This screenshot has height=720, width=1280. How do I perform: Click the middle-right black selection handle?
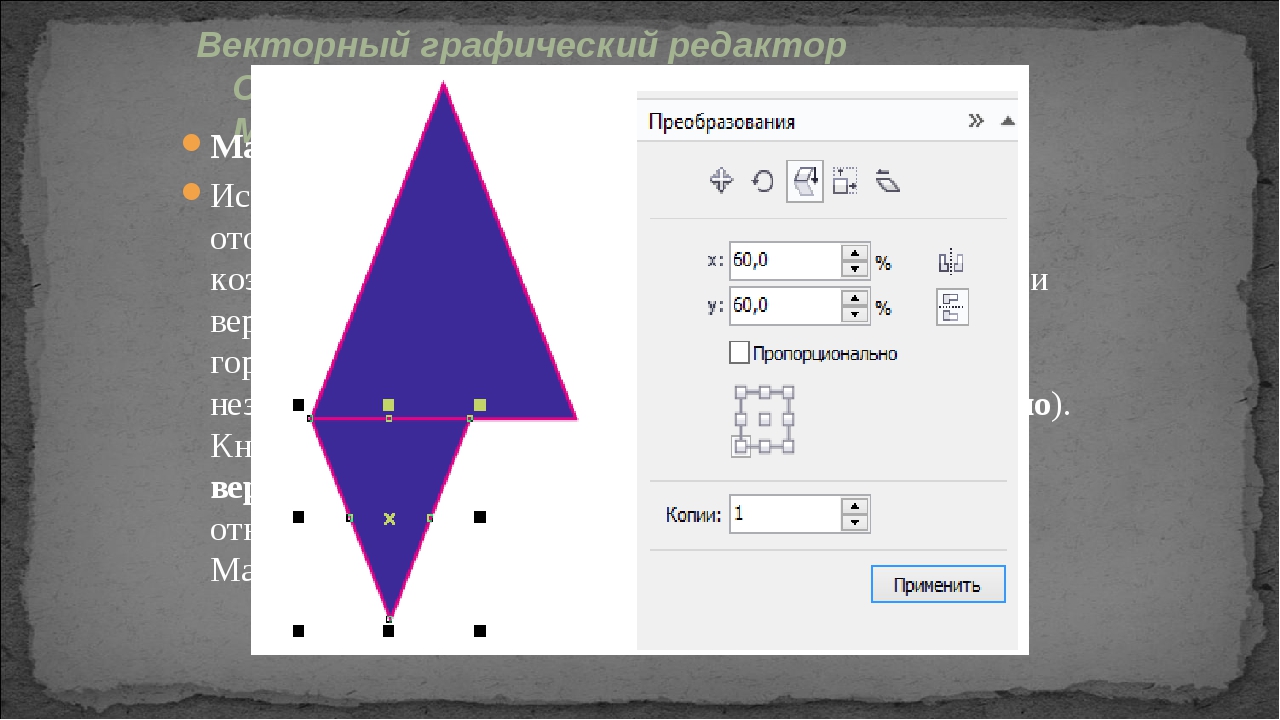pos(480,517)
